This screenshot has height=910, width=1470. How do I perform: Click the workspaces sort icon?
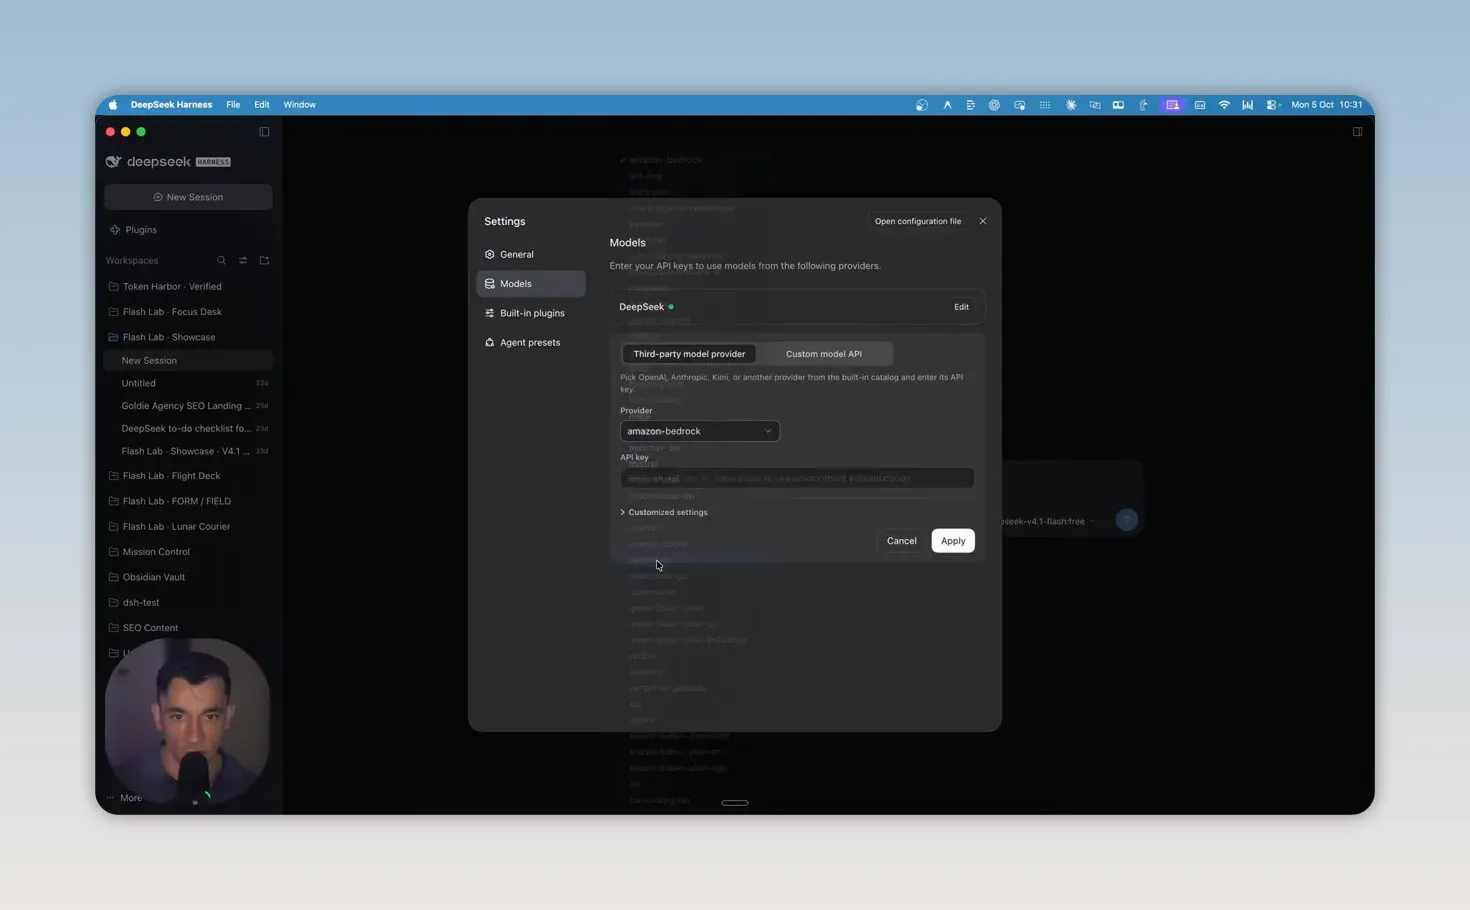243,261
